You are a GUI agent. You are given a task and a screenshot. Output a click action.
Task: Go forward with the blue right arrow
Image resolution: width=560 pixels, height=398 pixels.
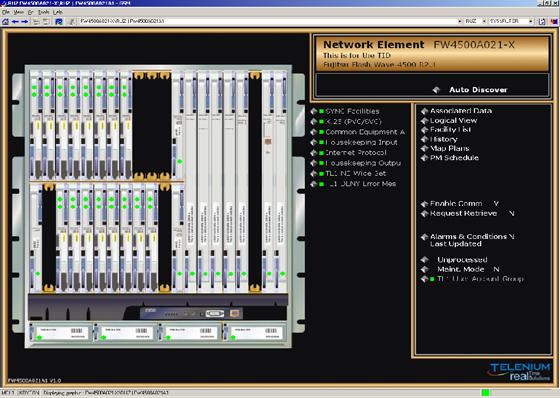[25, 22]
